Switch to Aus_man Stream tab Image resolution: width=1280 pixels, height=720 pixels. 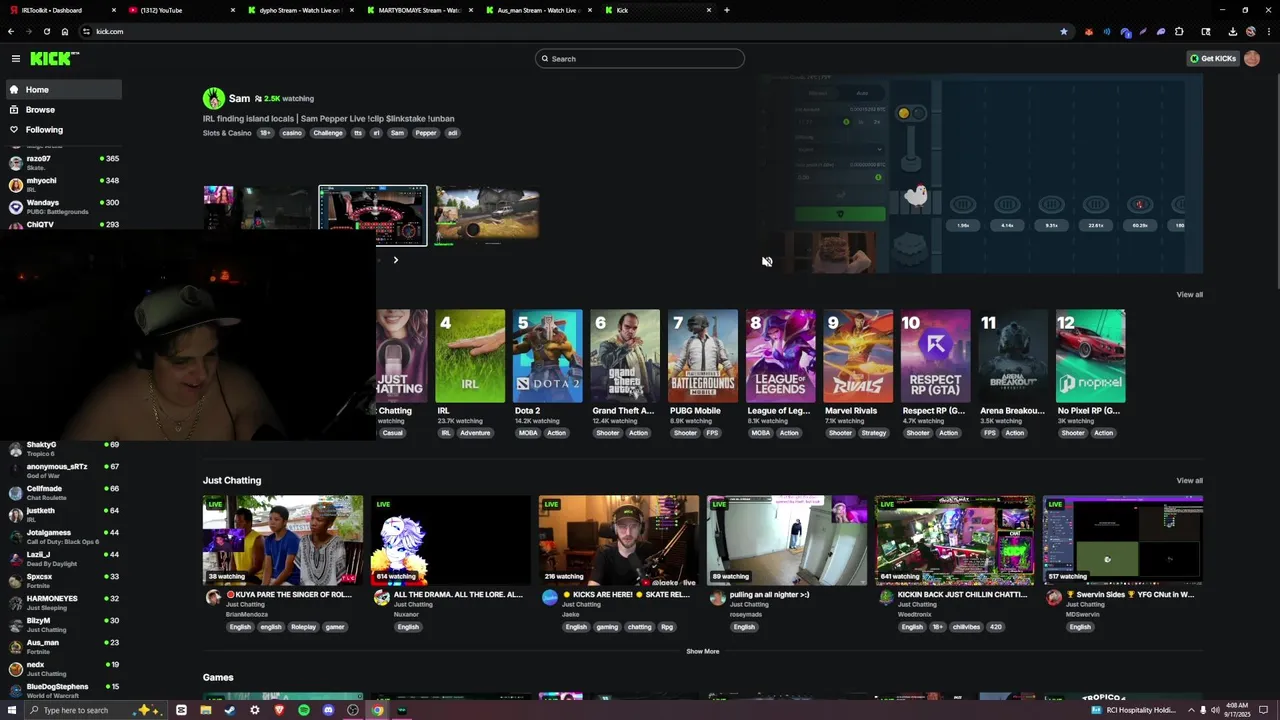point(538,10)
